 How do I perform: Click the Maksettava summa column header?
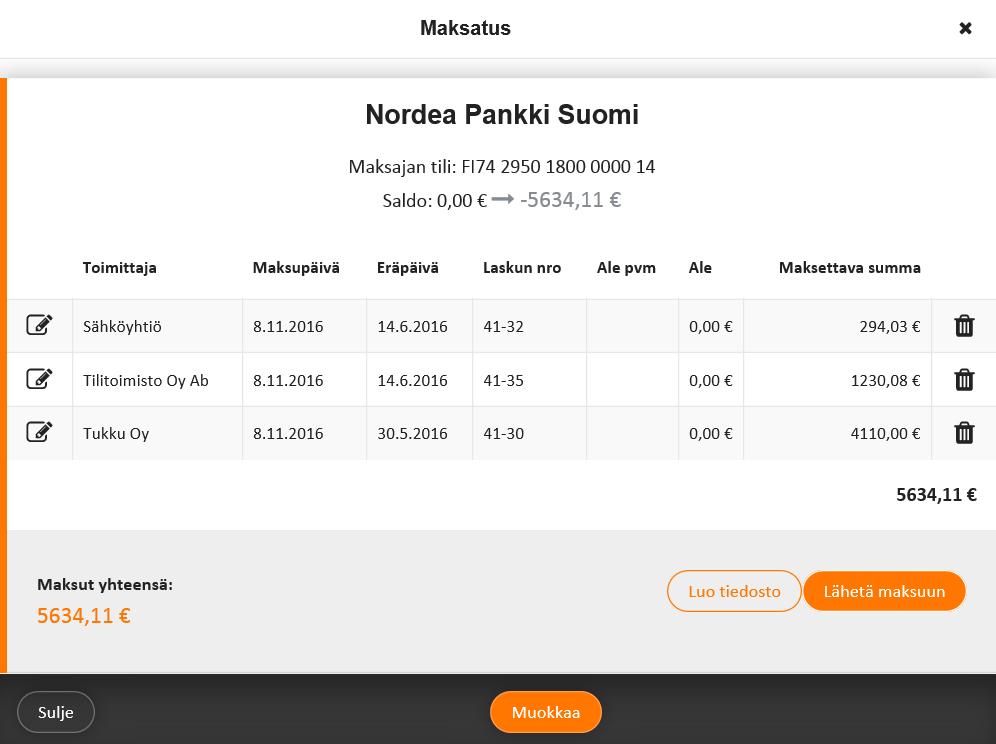(850, 267)
